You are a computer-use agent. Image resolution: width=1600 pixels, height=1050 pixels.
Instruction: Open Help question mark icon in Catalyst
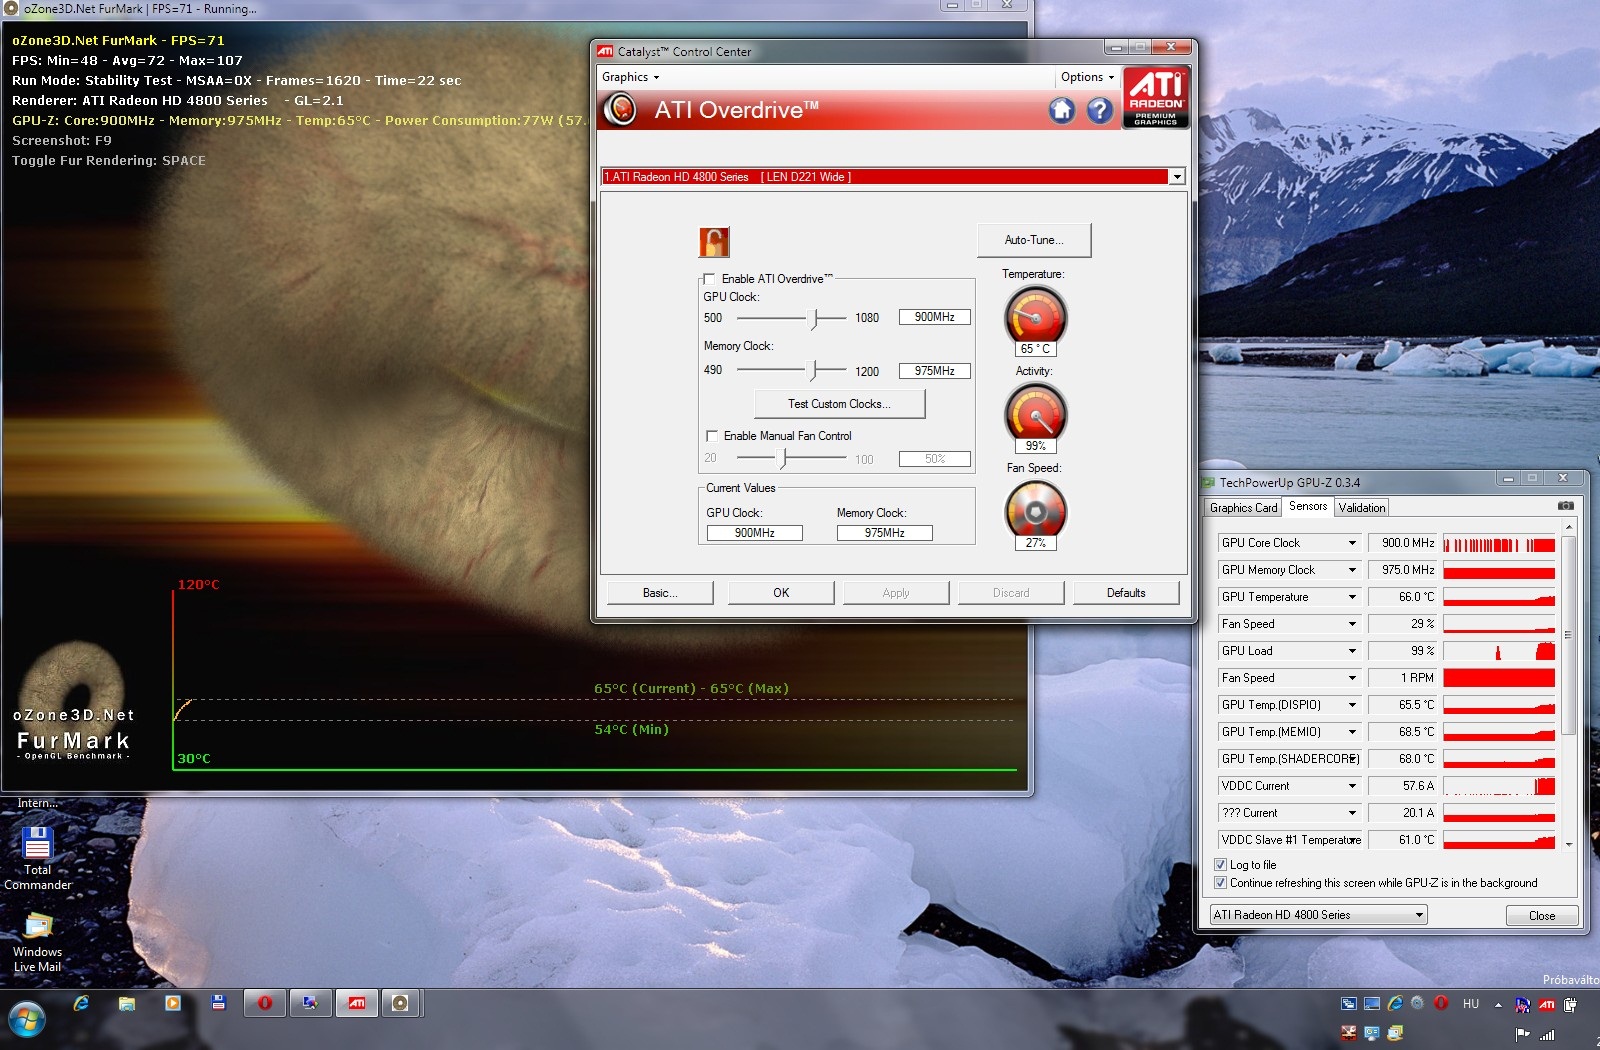tap(1100, 110)
